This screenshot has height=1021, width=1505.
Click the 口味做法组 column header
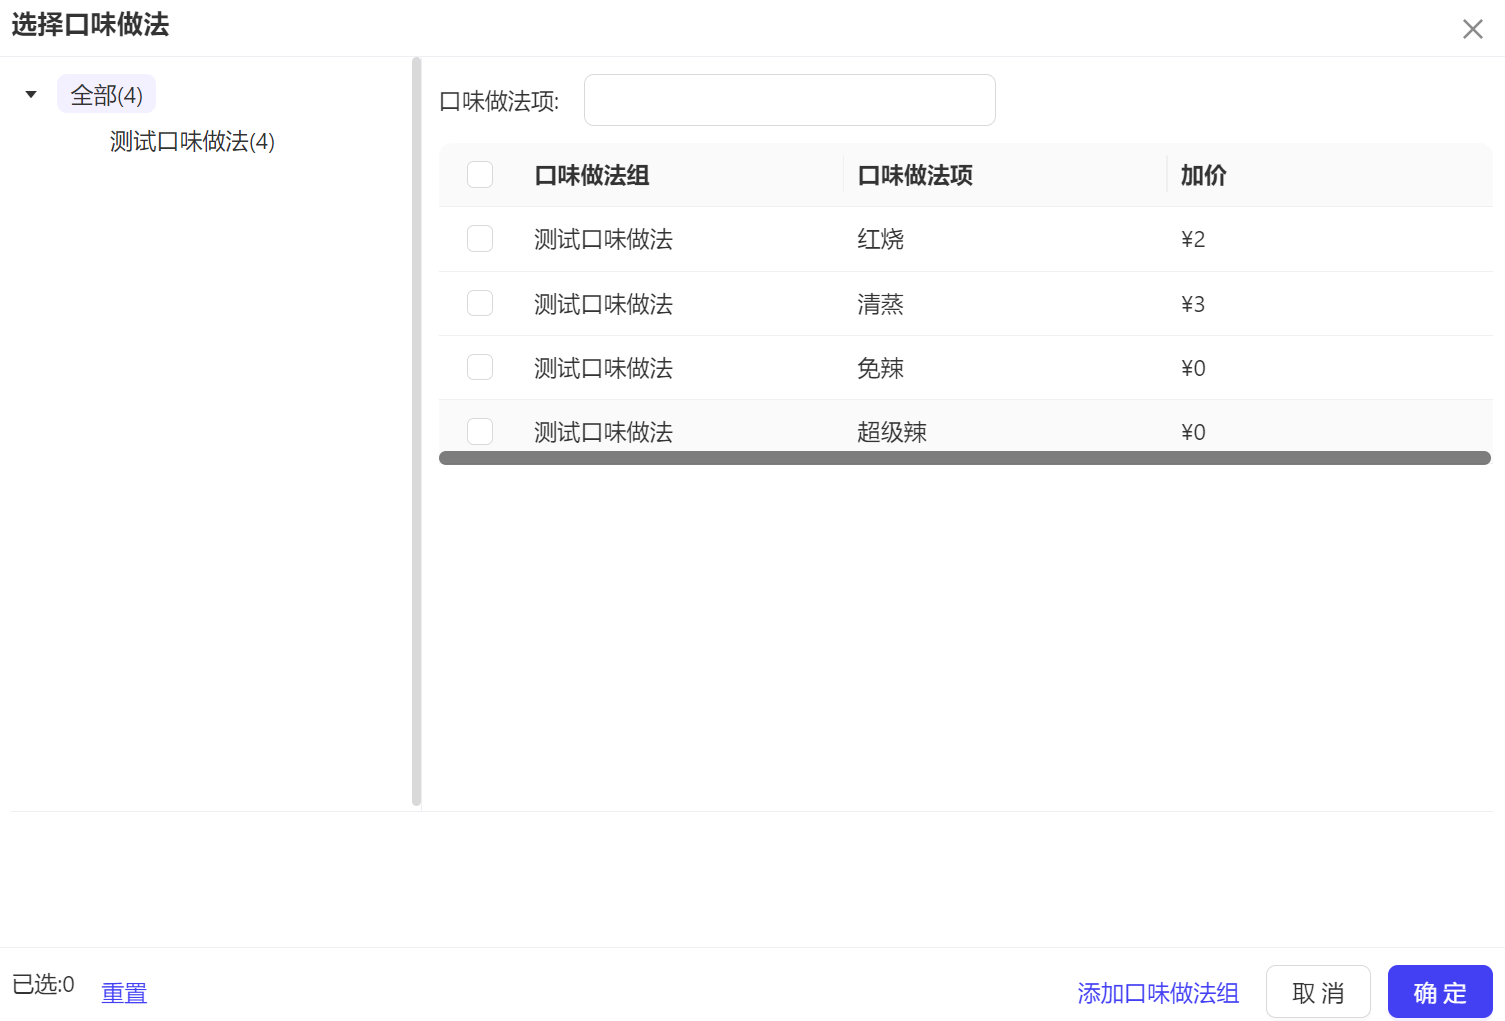pyautogui.click(x=592, y=175)
